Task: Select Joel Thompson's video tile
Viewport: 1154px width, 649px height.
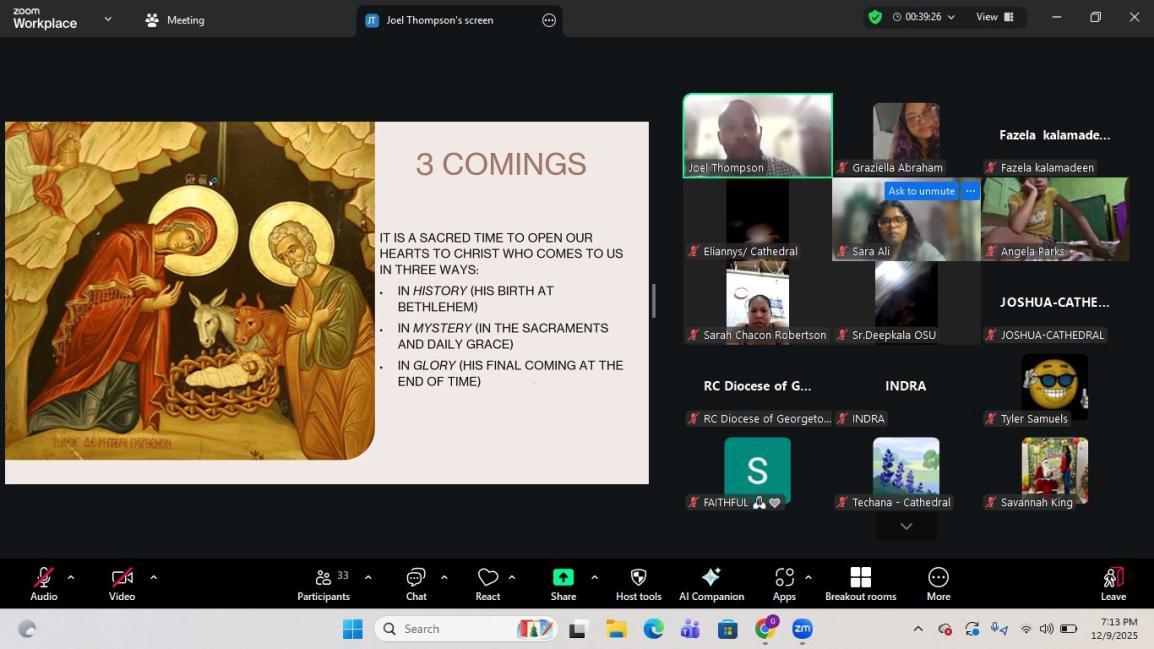Action: click(757, 135)
